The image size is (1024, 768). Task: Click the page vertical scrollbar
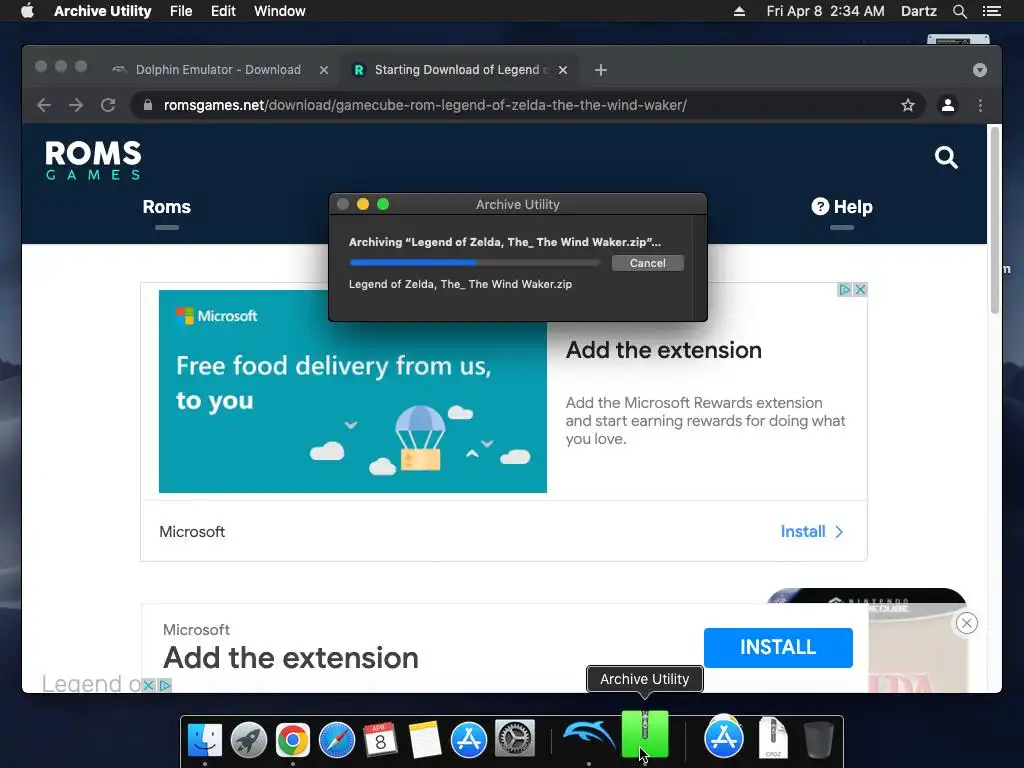coord(995,220)
